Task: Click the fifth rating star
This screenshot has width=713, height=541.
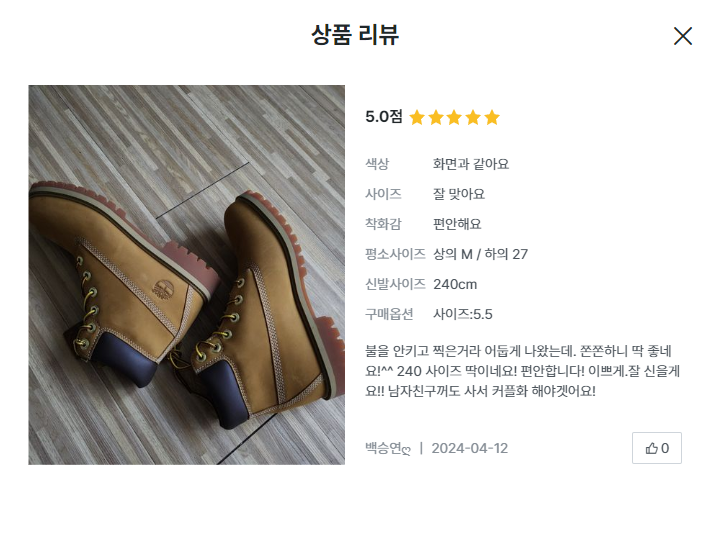Action: click(491, 117)
